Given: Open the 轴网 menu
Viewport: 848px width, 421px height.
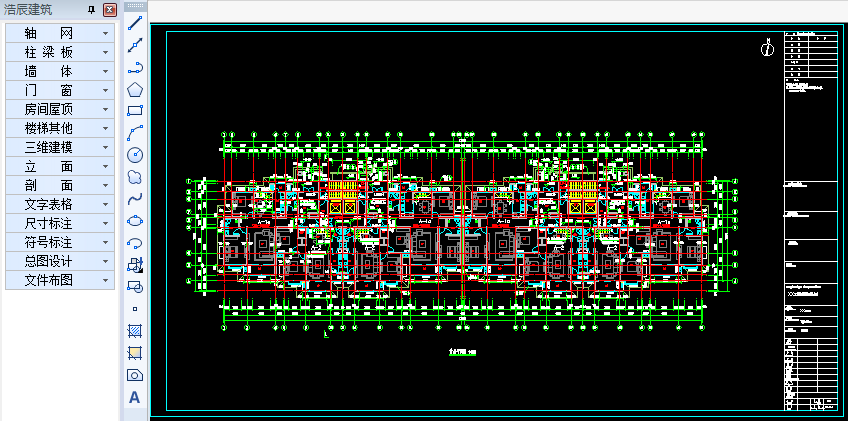Looking at the screenshot, I should [x=60, y=33].
